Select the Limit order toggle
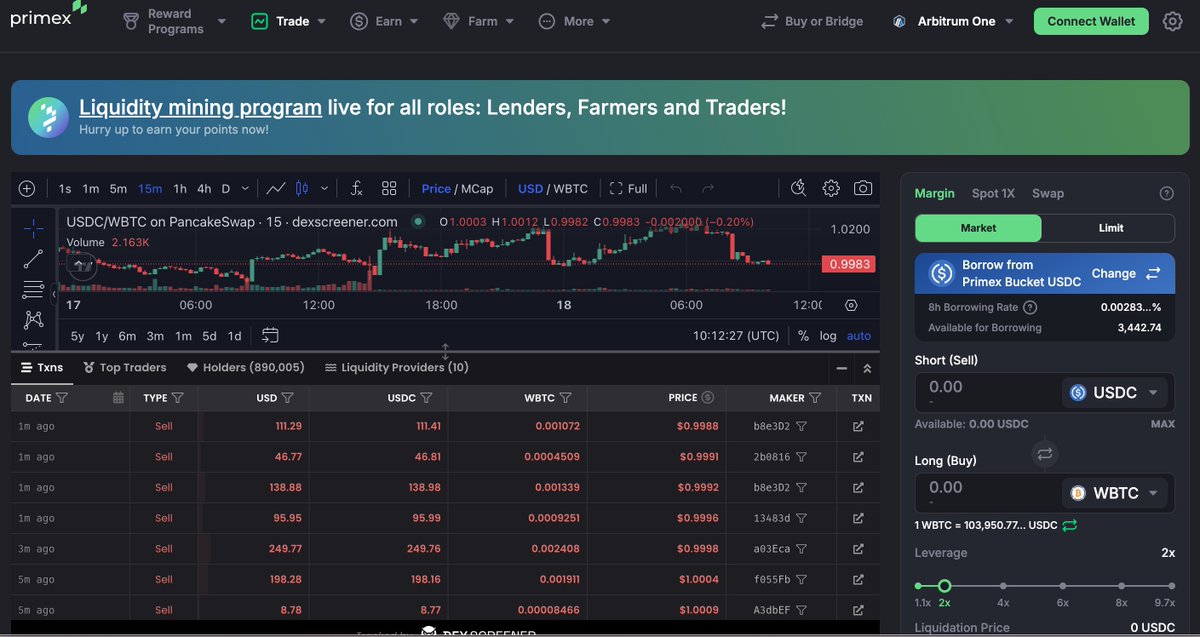Screen dimensions: 1200x637 point(1111,228)
